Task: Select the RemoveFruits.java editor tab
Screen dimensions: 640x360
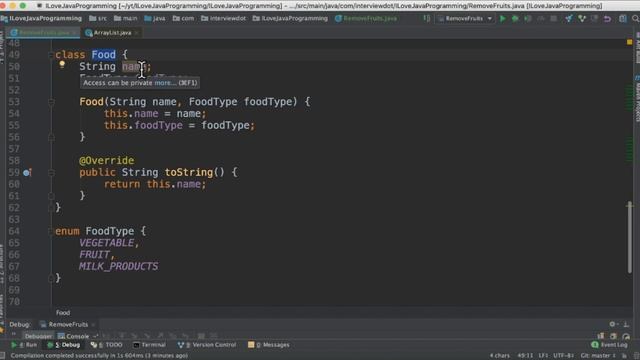Action: click(x=44, y=33)
